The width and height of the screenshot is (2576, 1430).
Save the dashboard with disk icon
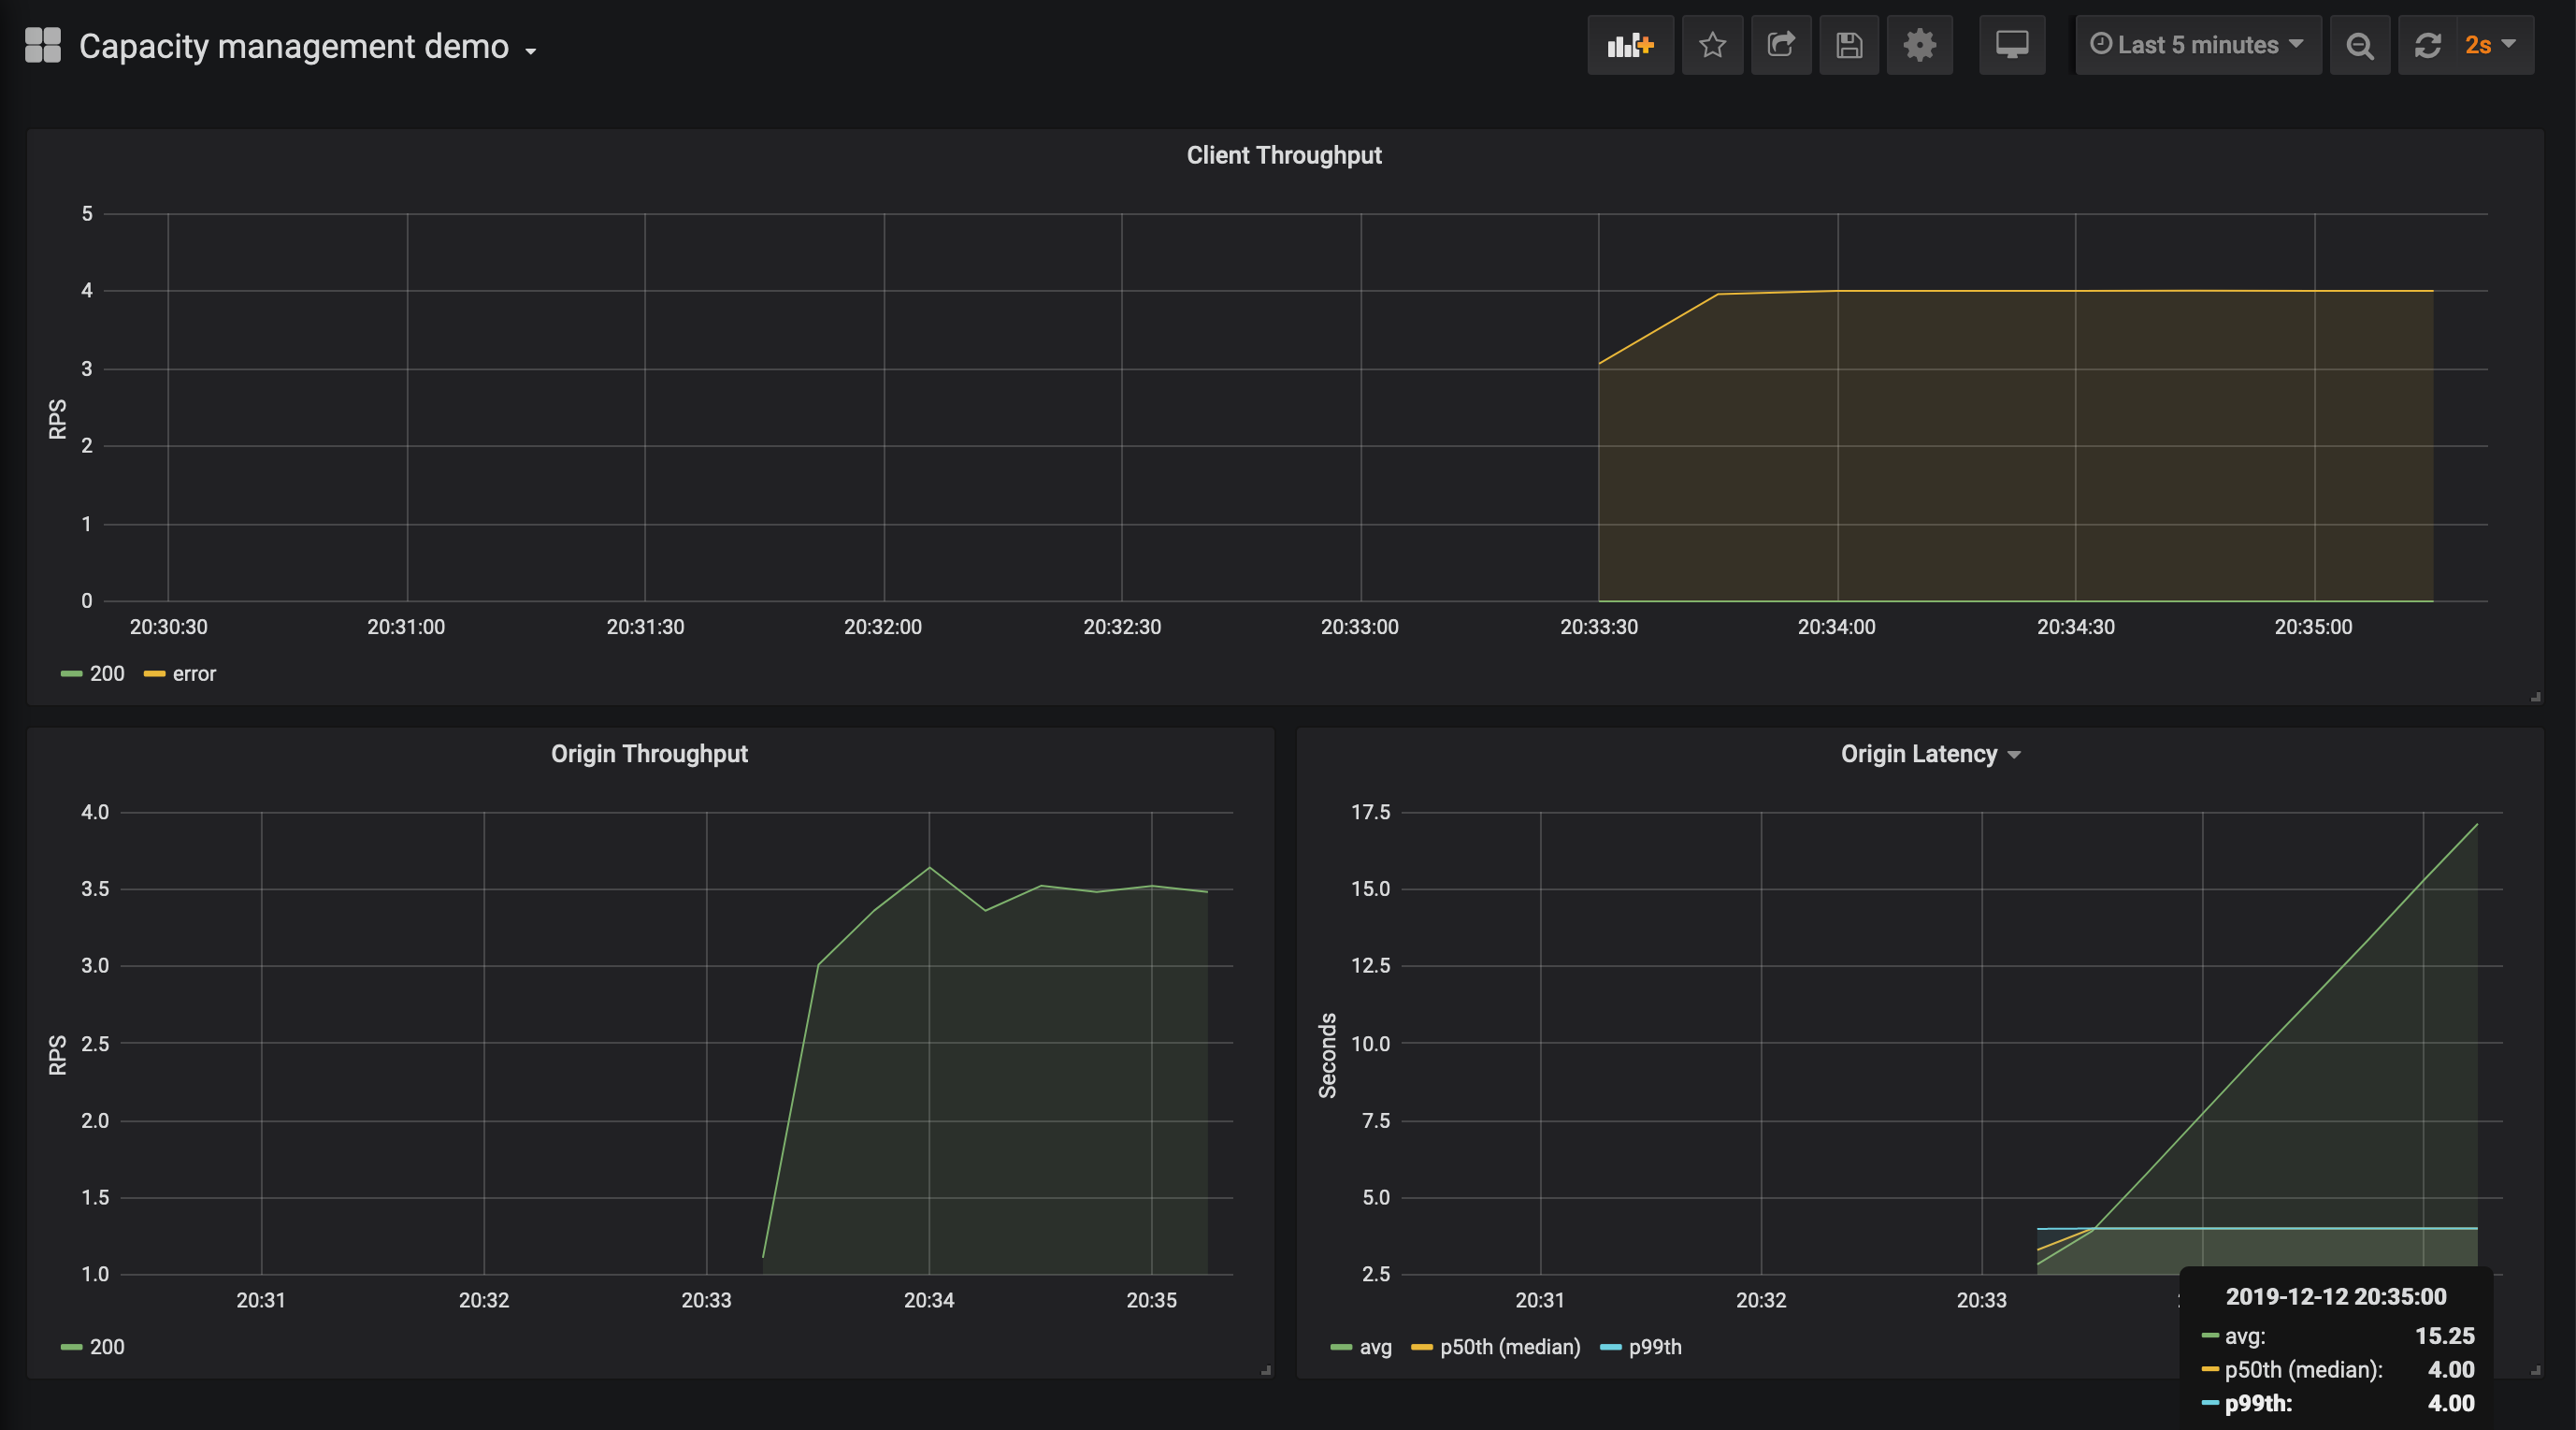(x=1849, y=45)
